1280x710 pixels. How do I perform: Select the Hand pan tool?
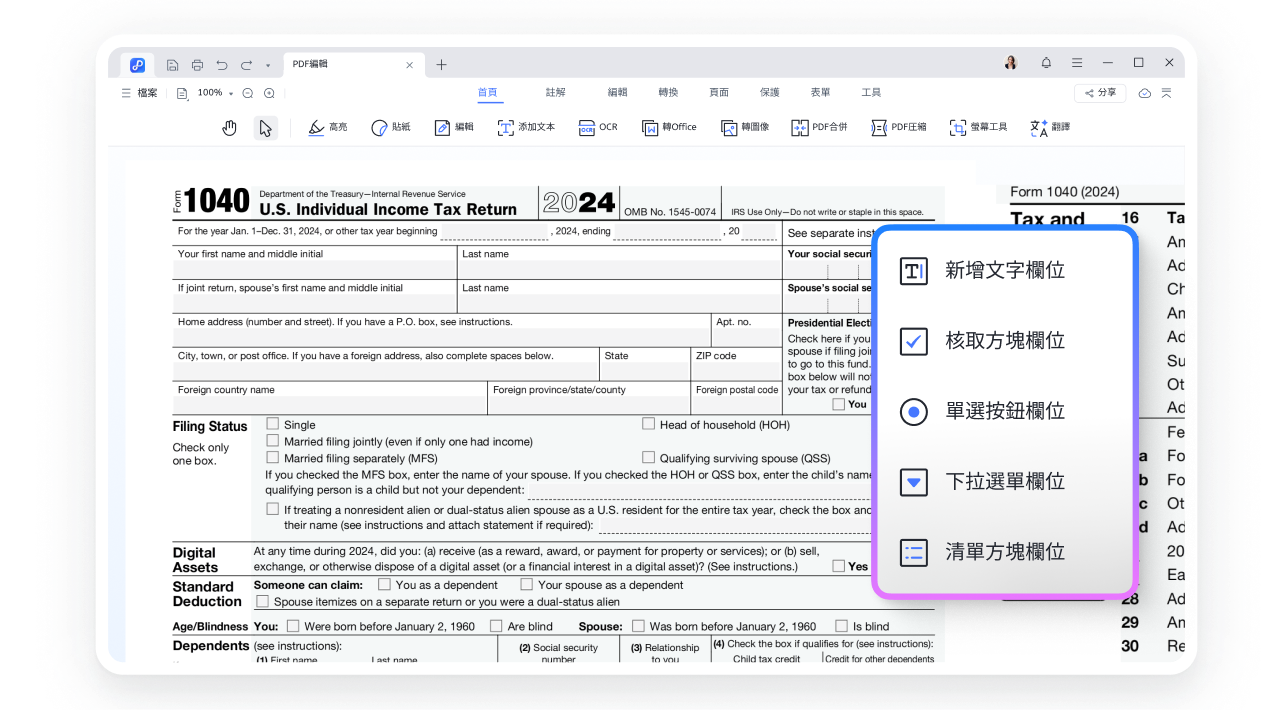229,128
